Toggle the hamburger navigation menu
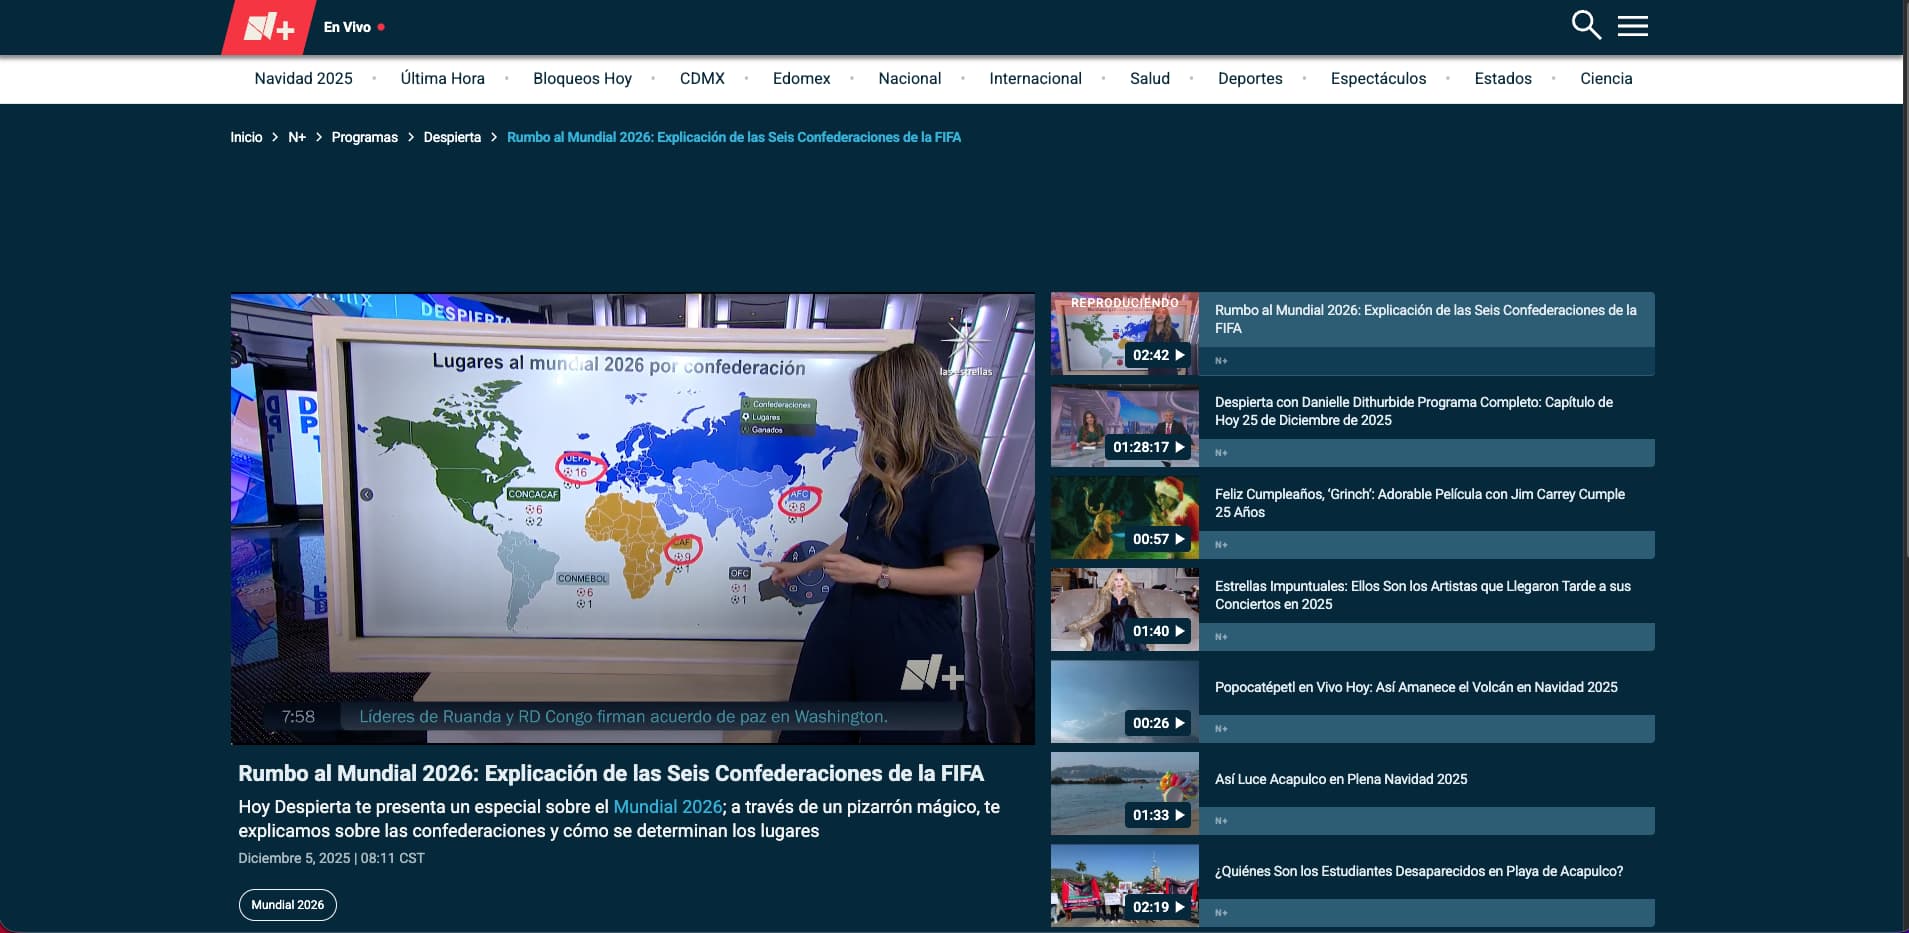The image size is (1909, 933). point(1633,25)
